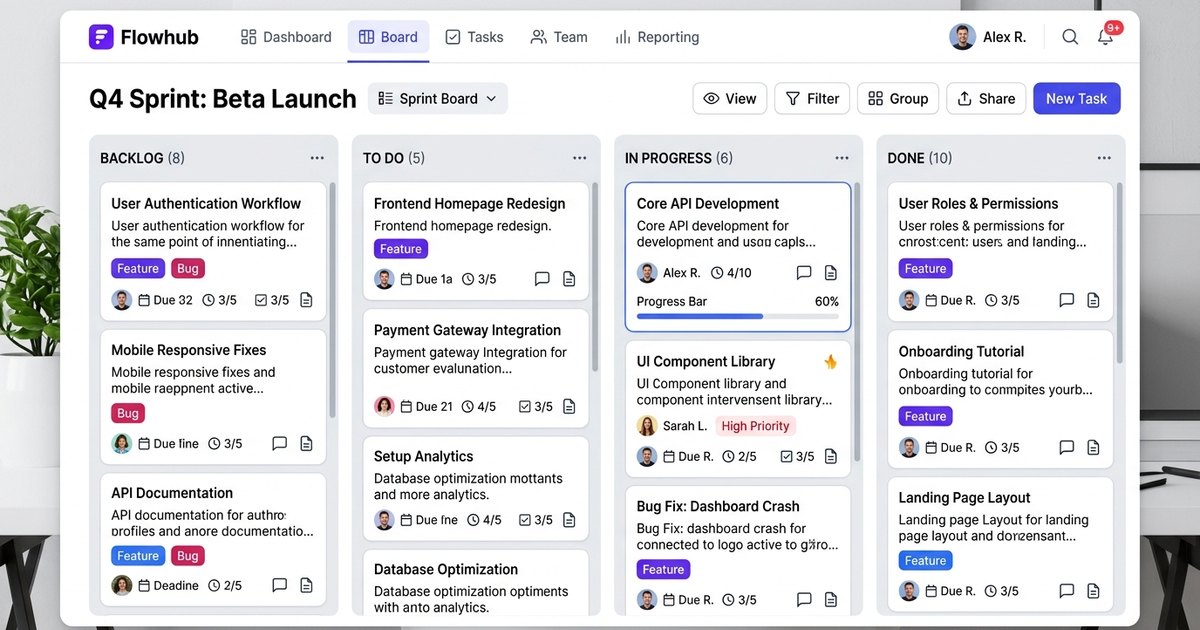The width and height of the screenshot is (1200, 630).
Task: Toggle 3/5 checklist on User Authentication Workflow
Action: pyautogui.click(x=272, y=300)
